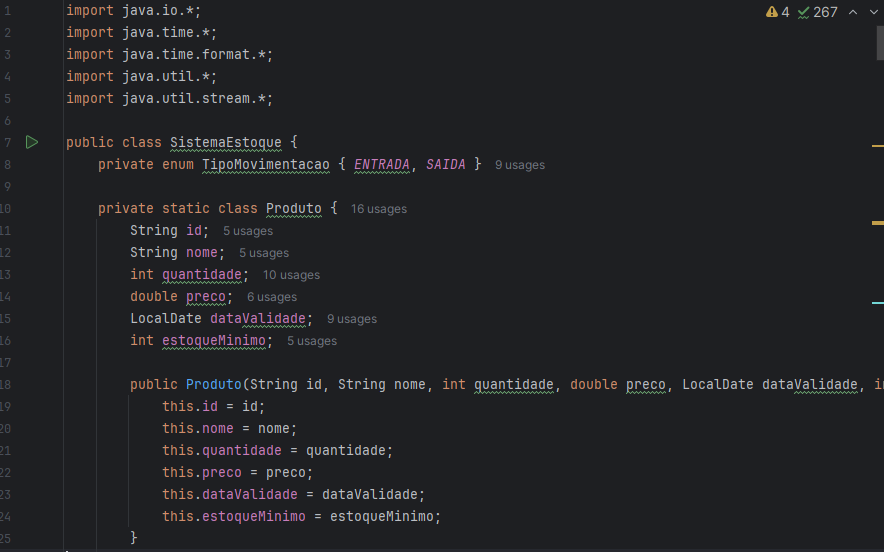This screenshot has width=884, height=552.
Task: Click import java.time.format.* line
Action: 170,55
